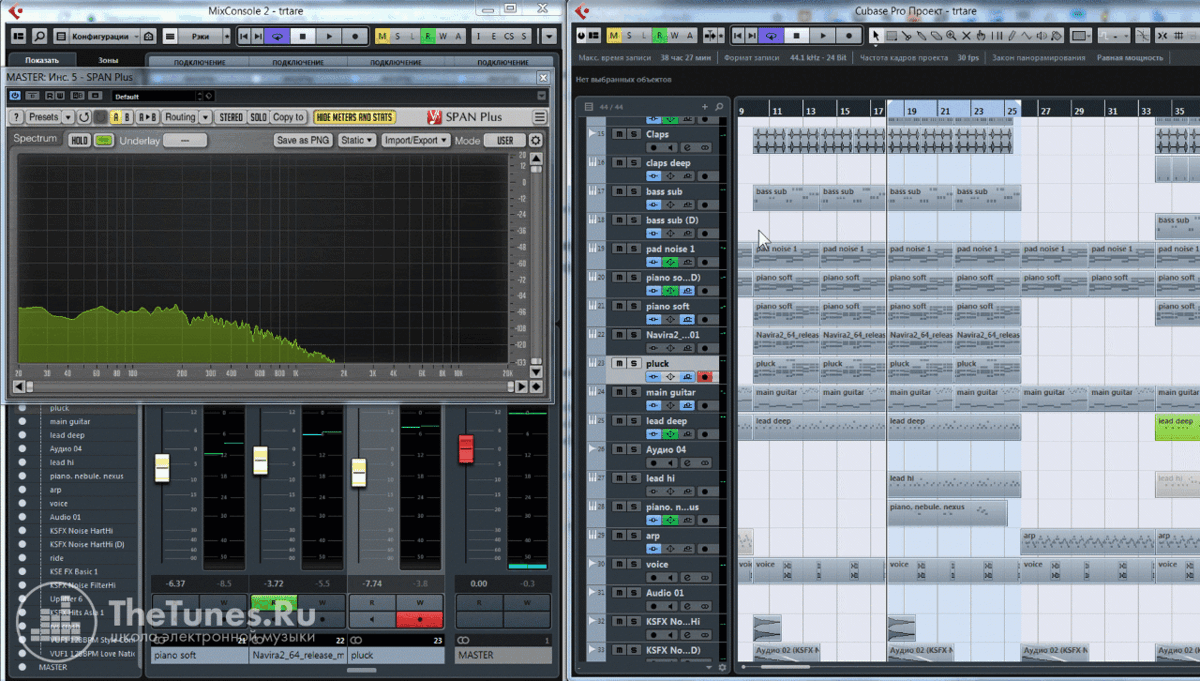Select the Range Selection tool in project toolbar
1200x681 pixels.
point(891,35)
